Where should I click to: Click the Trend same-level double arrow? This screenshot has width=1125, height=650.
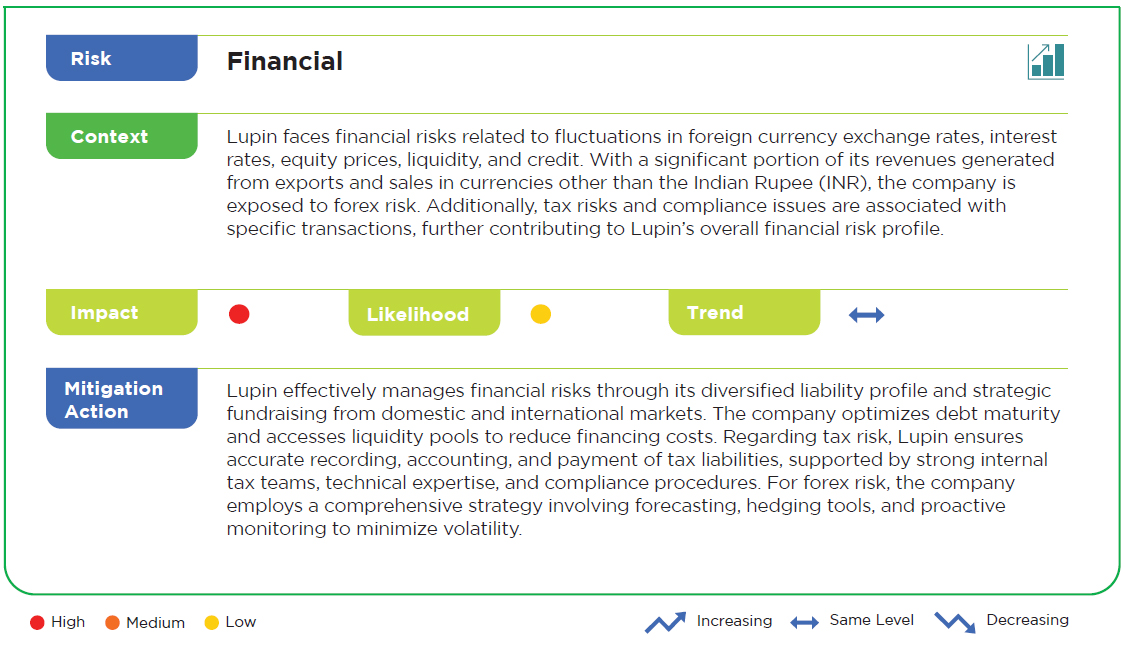(x=867, y=315)
